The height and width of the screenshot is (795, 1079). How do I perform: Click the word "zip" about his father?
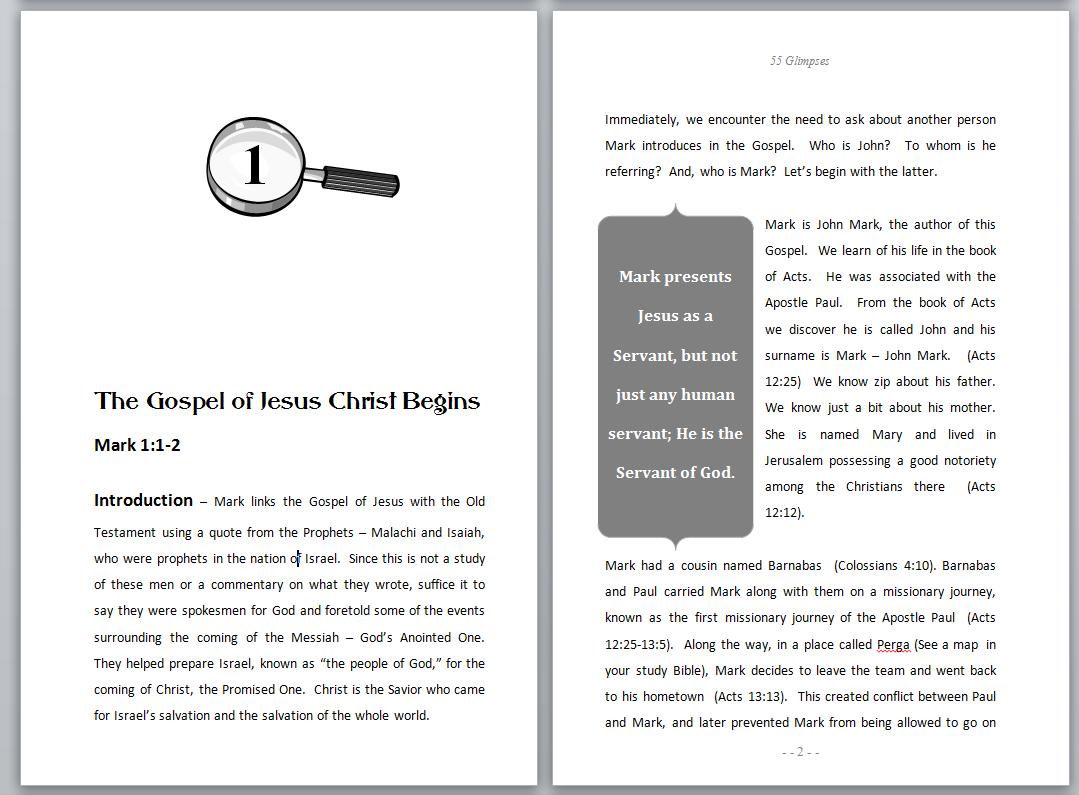882,382
